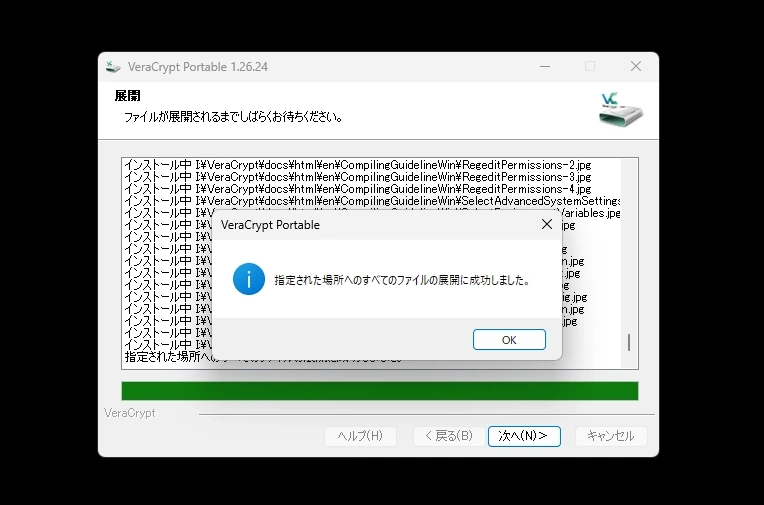Click the VeraCrypt label above the footer buttons

tap(130, 413)
